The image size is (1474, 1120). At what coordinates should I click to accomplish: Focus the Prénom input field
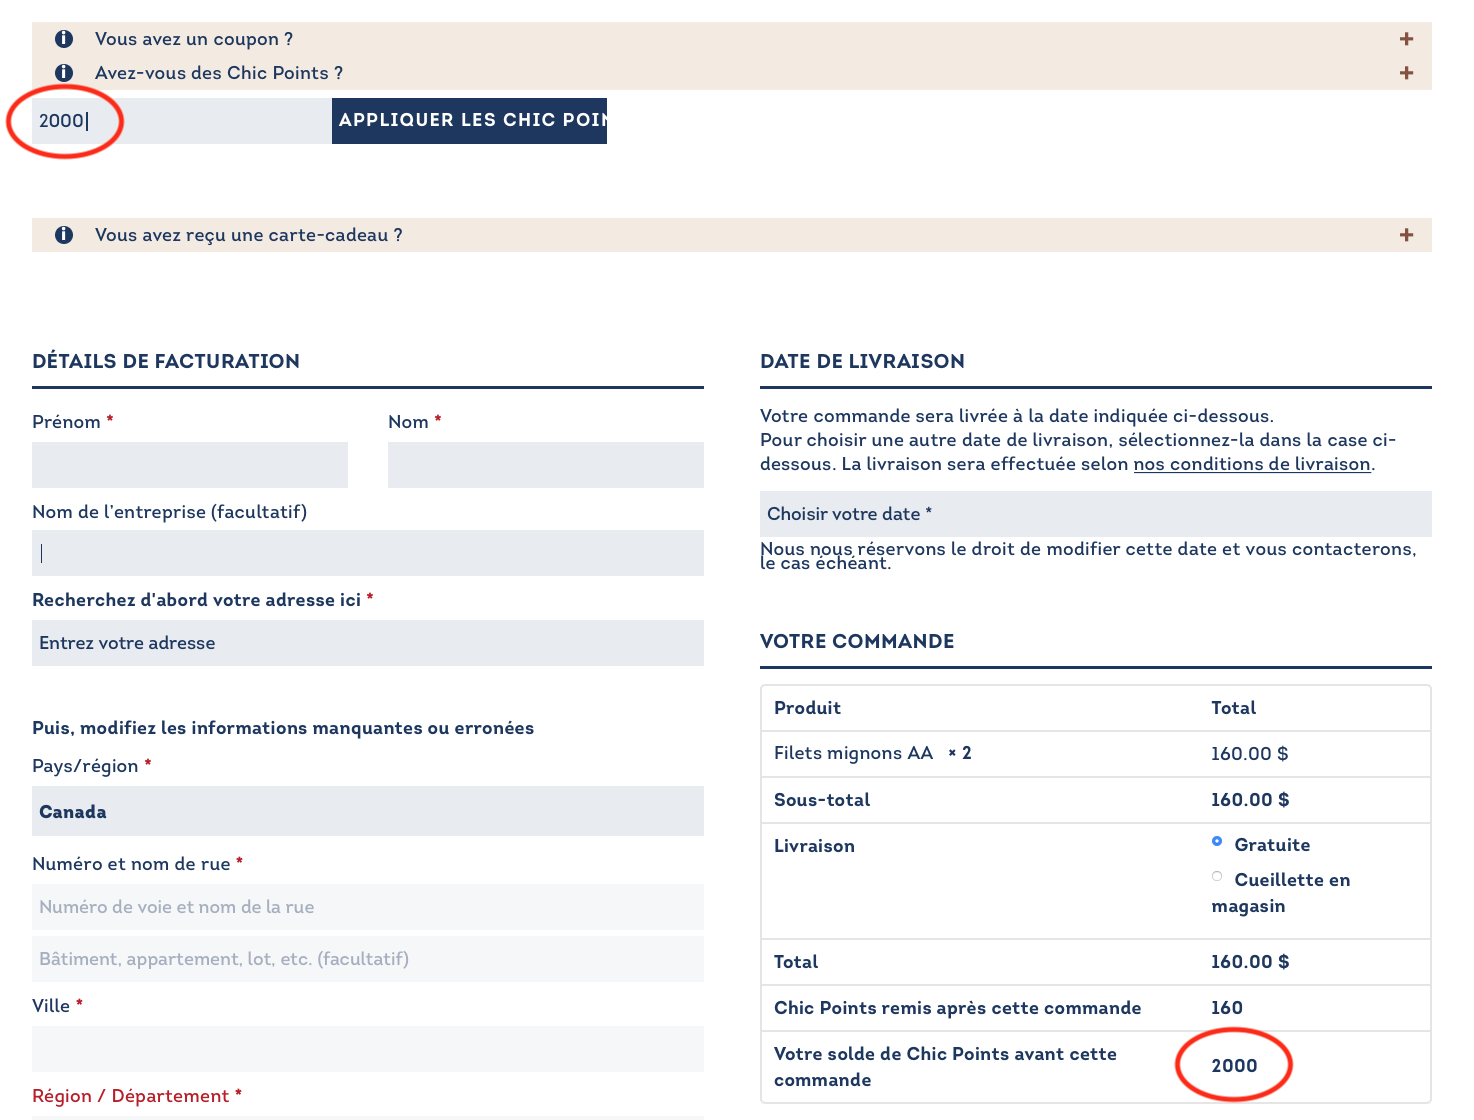pyautogui.click(x=189, y=465)
